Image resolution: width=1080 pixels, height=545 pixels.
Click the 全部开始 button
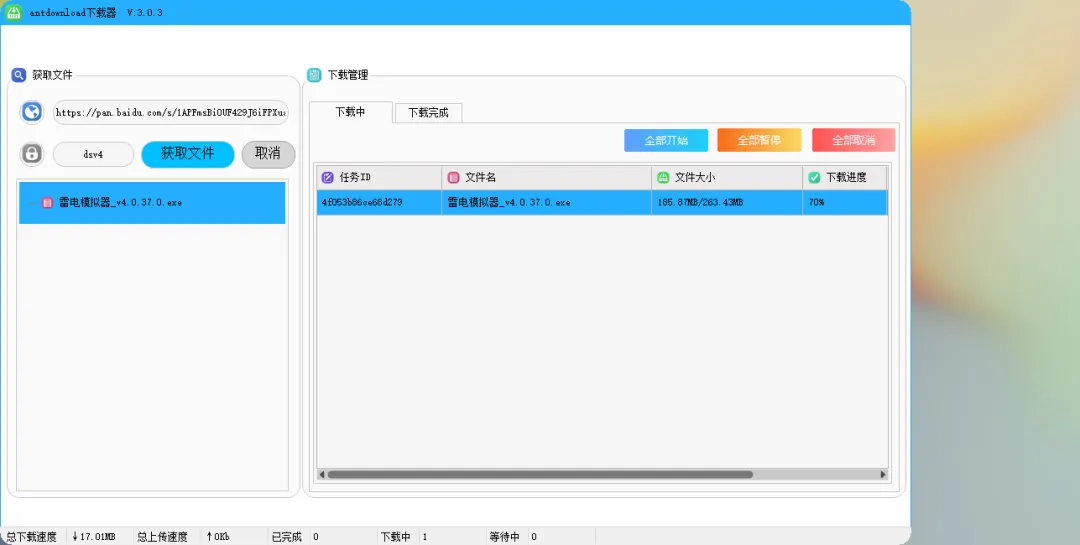(x=666, y=140)
